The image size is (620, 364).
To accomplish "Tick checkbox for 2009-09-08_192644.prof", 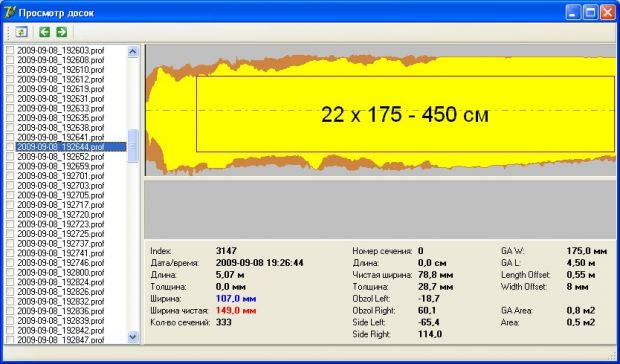I will 10,147.
